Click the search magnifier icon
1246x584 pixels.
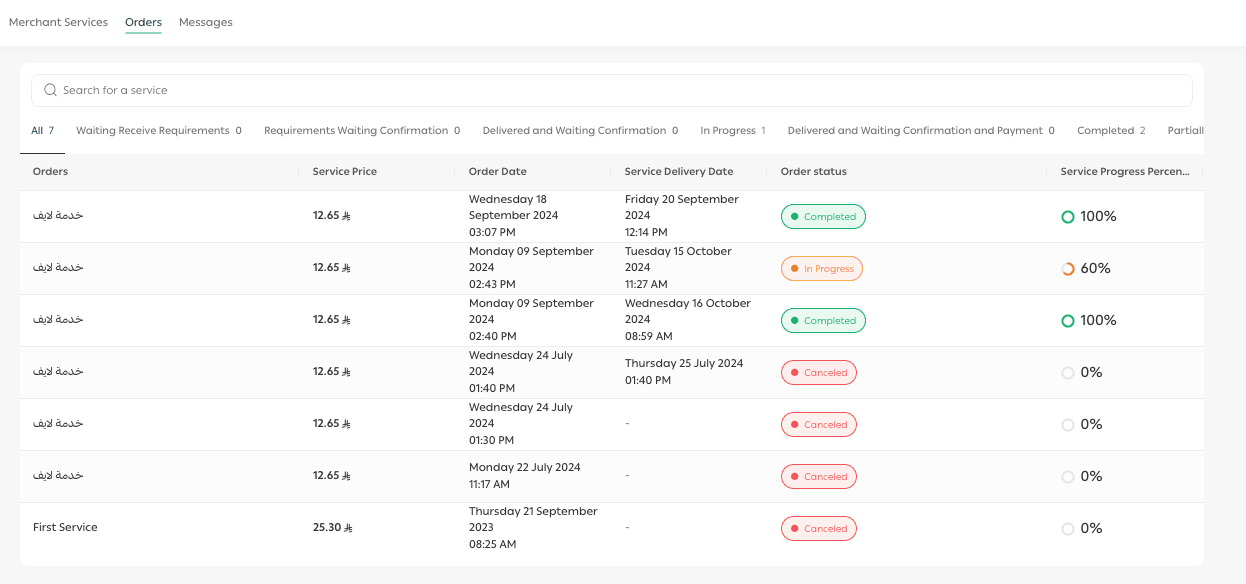point(50,90)
